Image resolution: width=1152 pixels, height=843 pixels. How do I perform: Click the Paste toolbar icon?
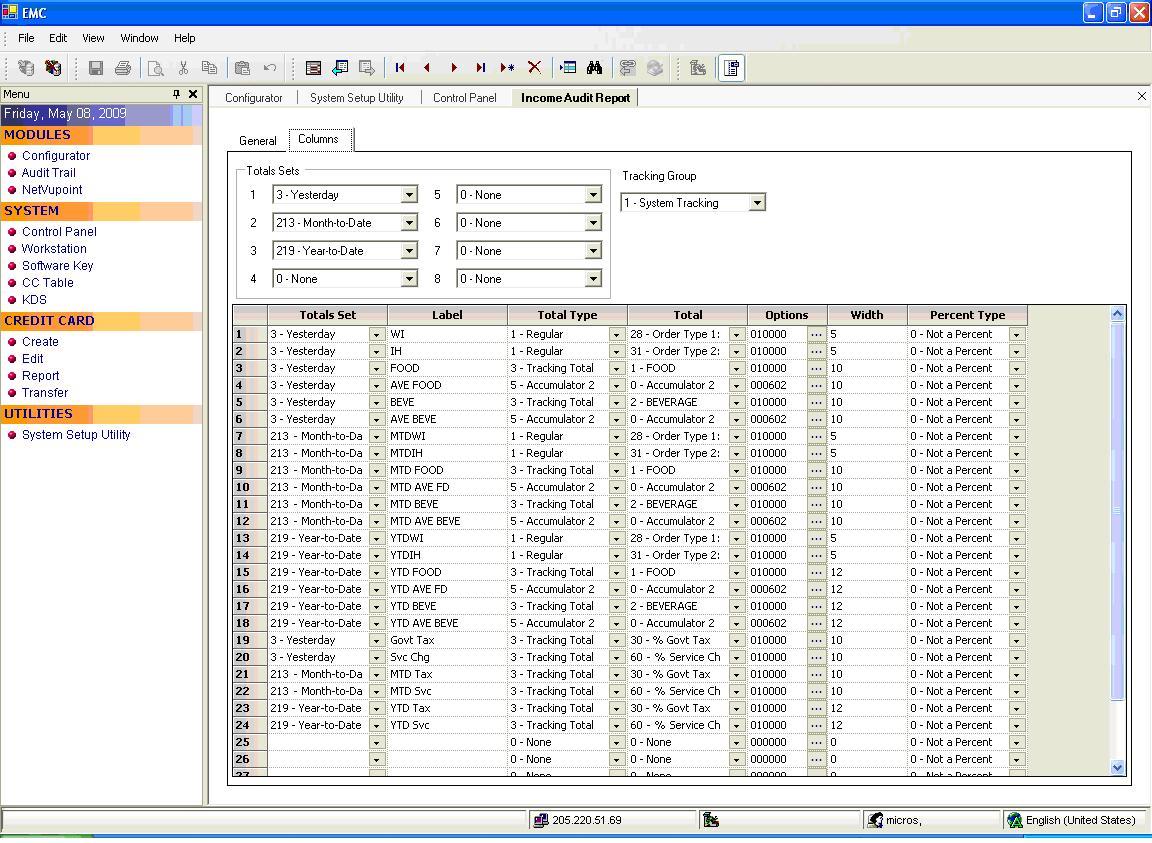[242, 67]
